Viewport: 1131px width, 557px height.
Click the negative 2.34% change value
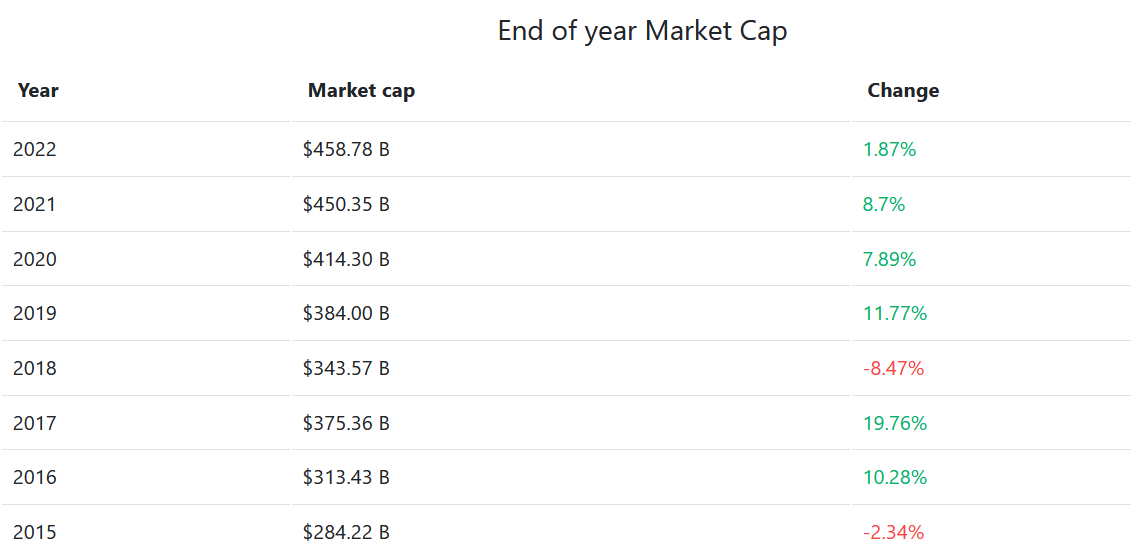click(x=893, y=532)
